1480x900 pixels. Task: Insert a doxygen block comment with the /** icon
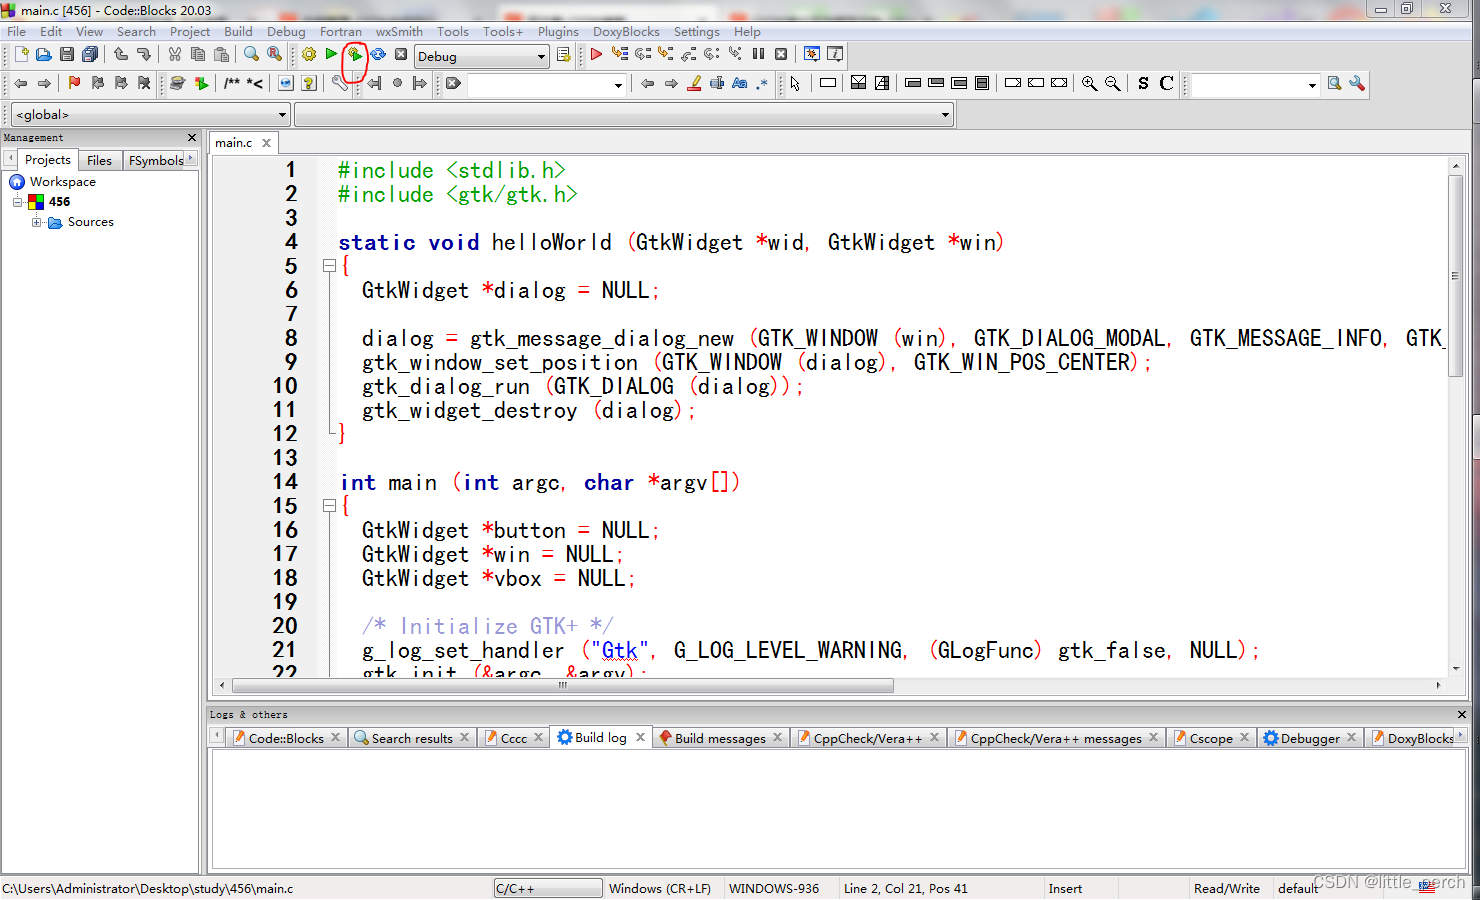click(232, 84)
